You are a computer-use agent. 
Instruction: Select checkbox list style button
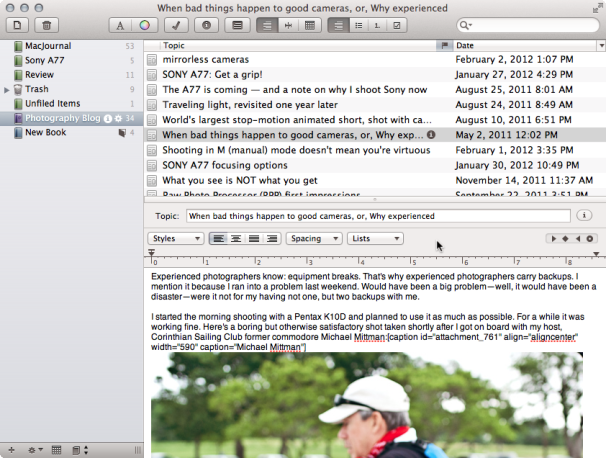397,26
